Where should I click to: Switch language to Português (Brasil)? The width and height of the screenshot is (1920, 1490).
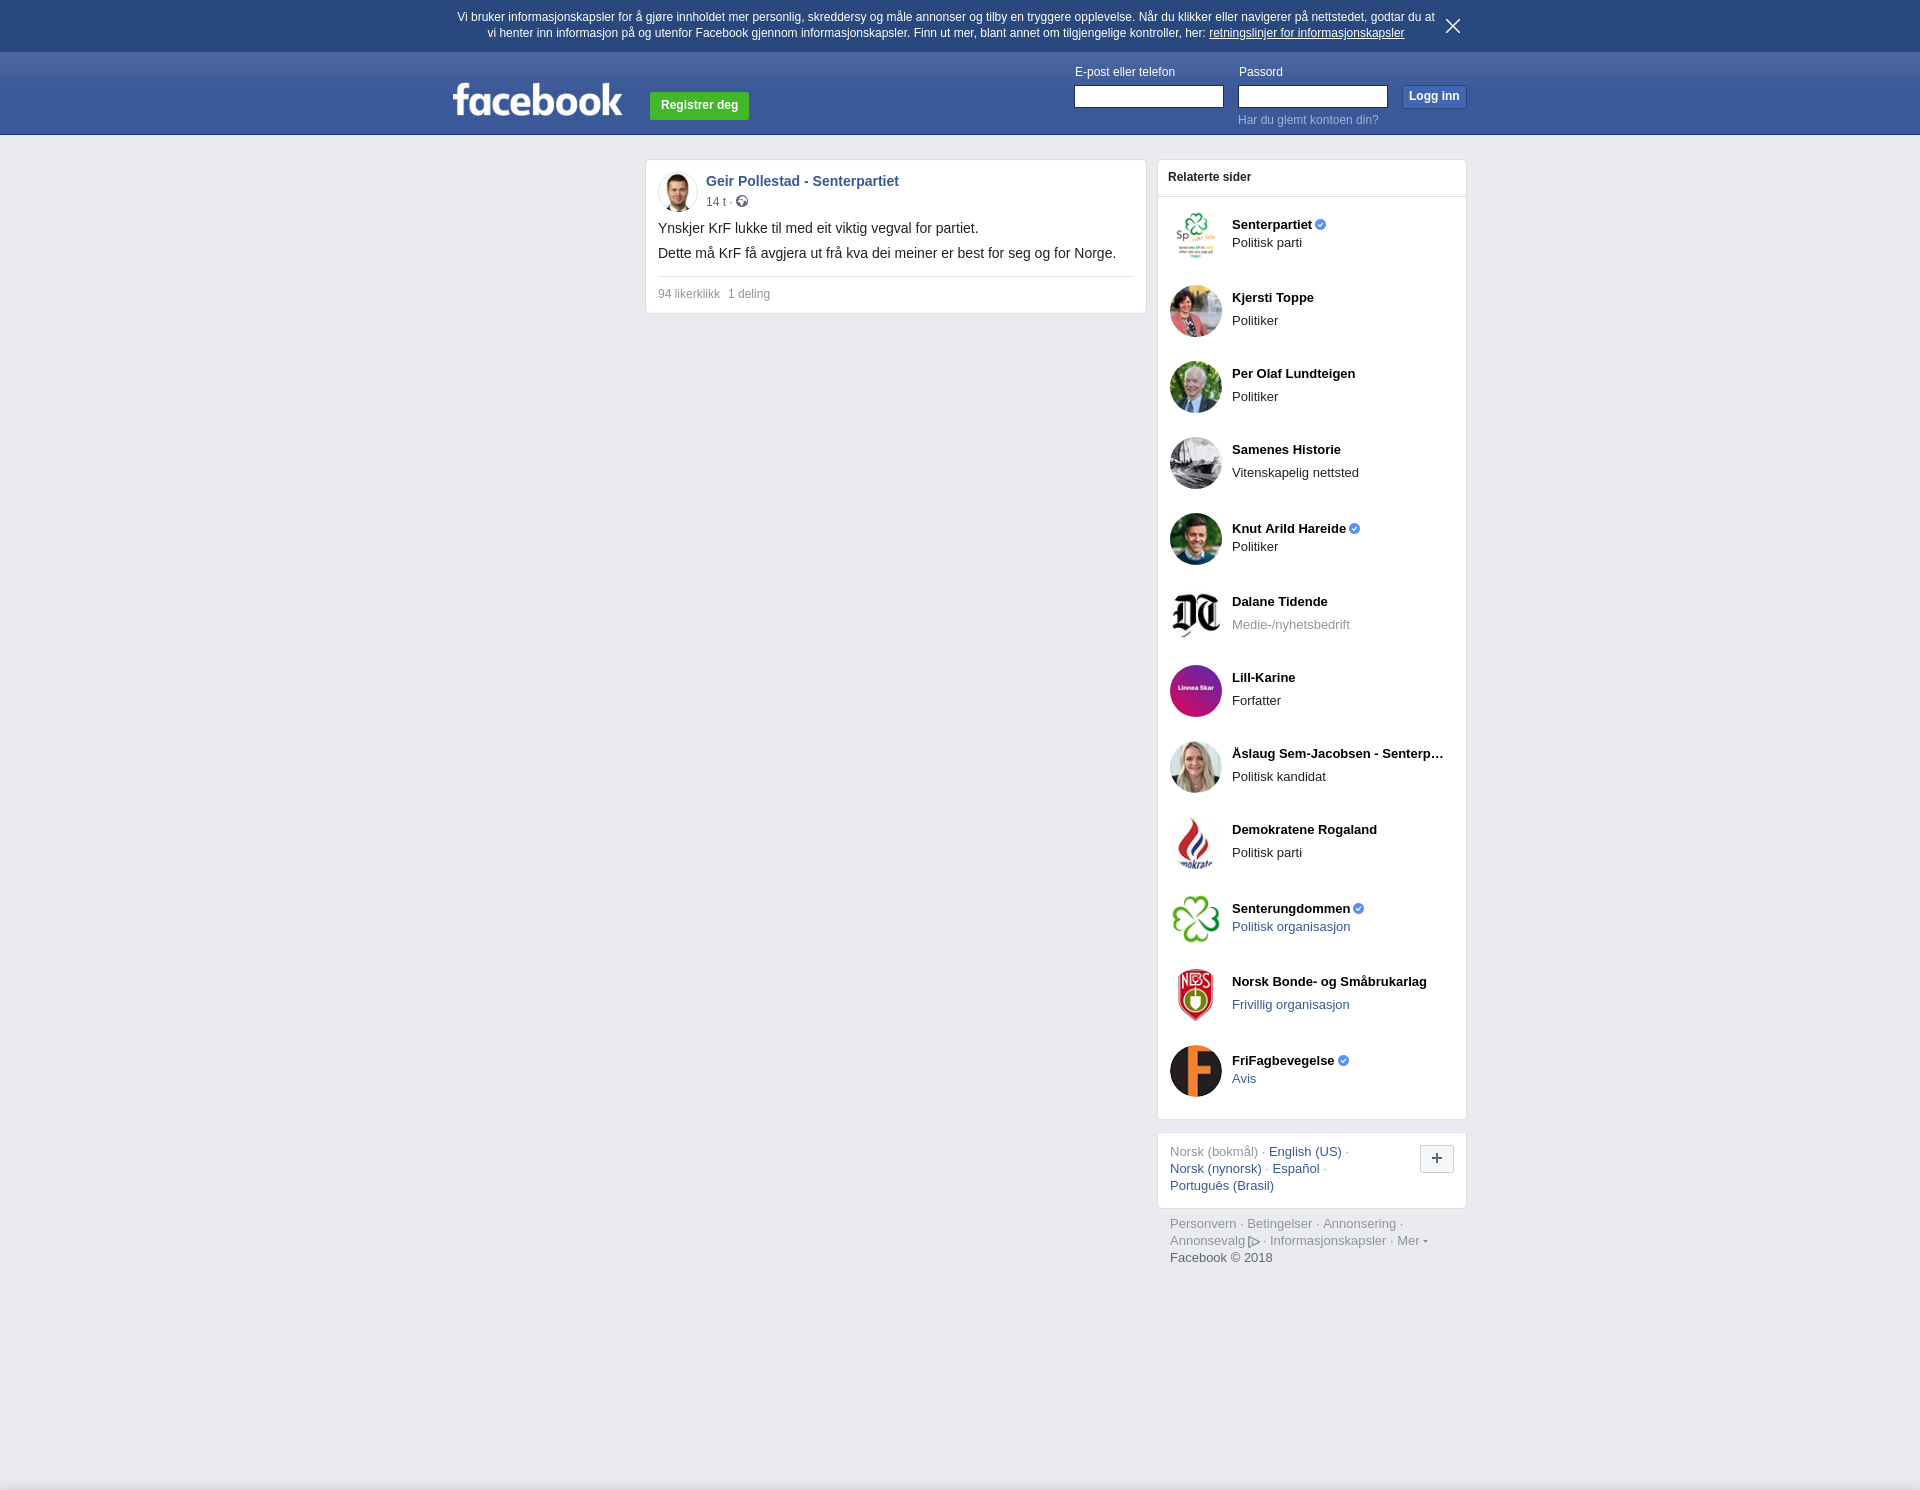[1222, 1186]
